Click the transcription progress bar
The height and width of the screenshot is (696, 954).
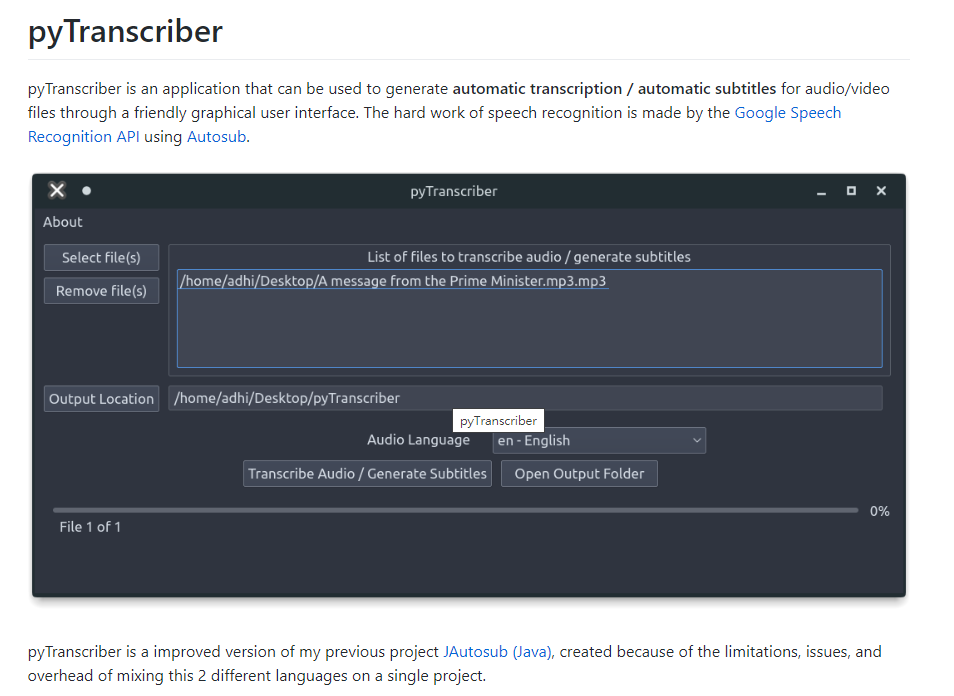(x=455, y=510)
